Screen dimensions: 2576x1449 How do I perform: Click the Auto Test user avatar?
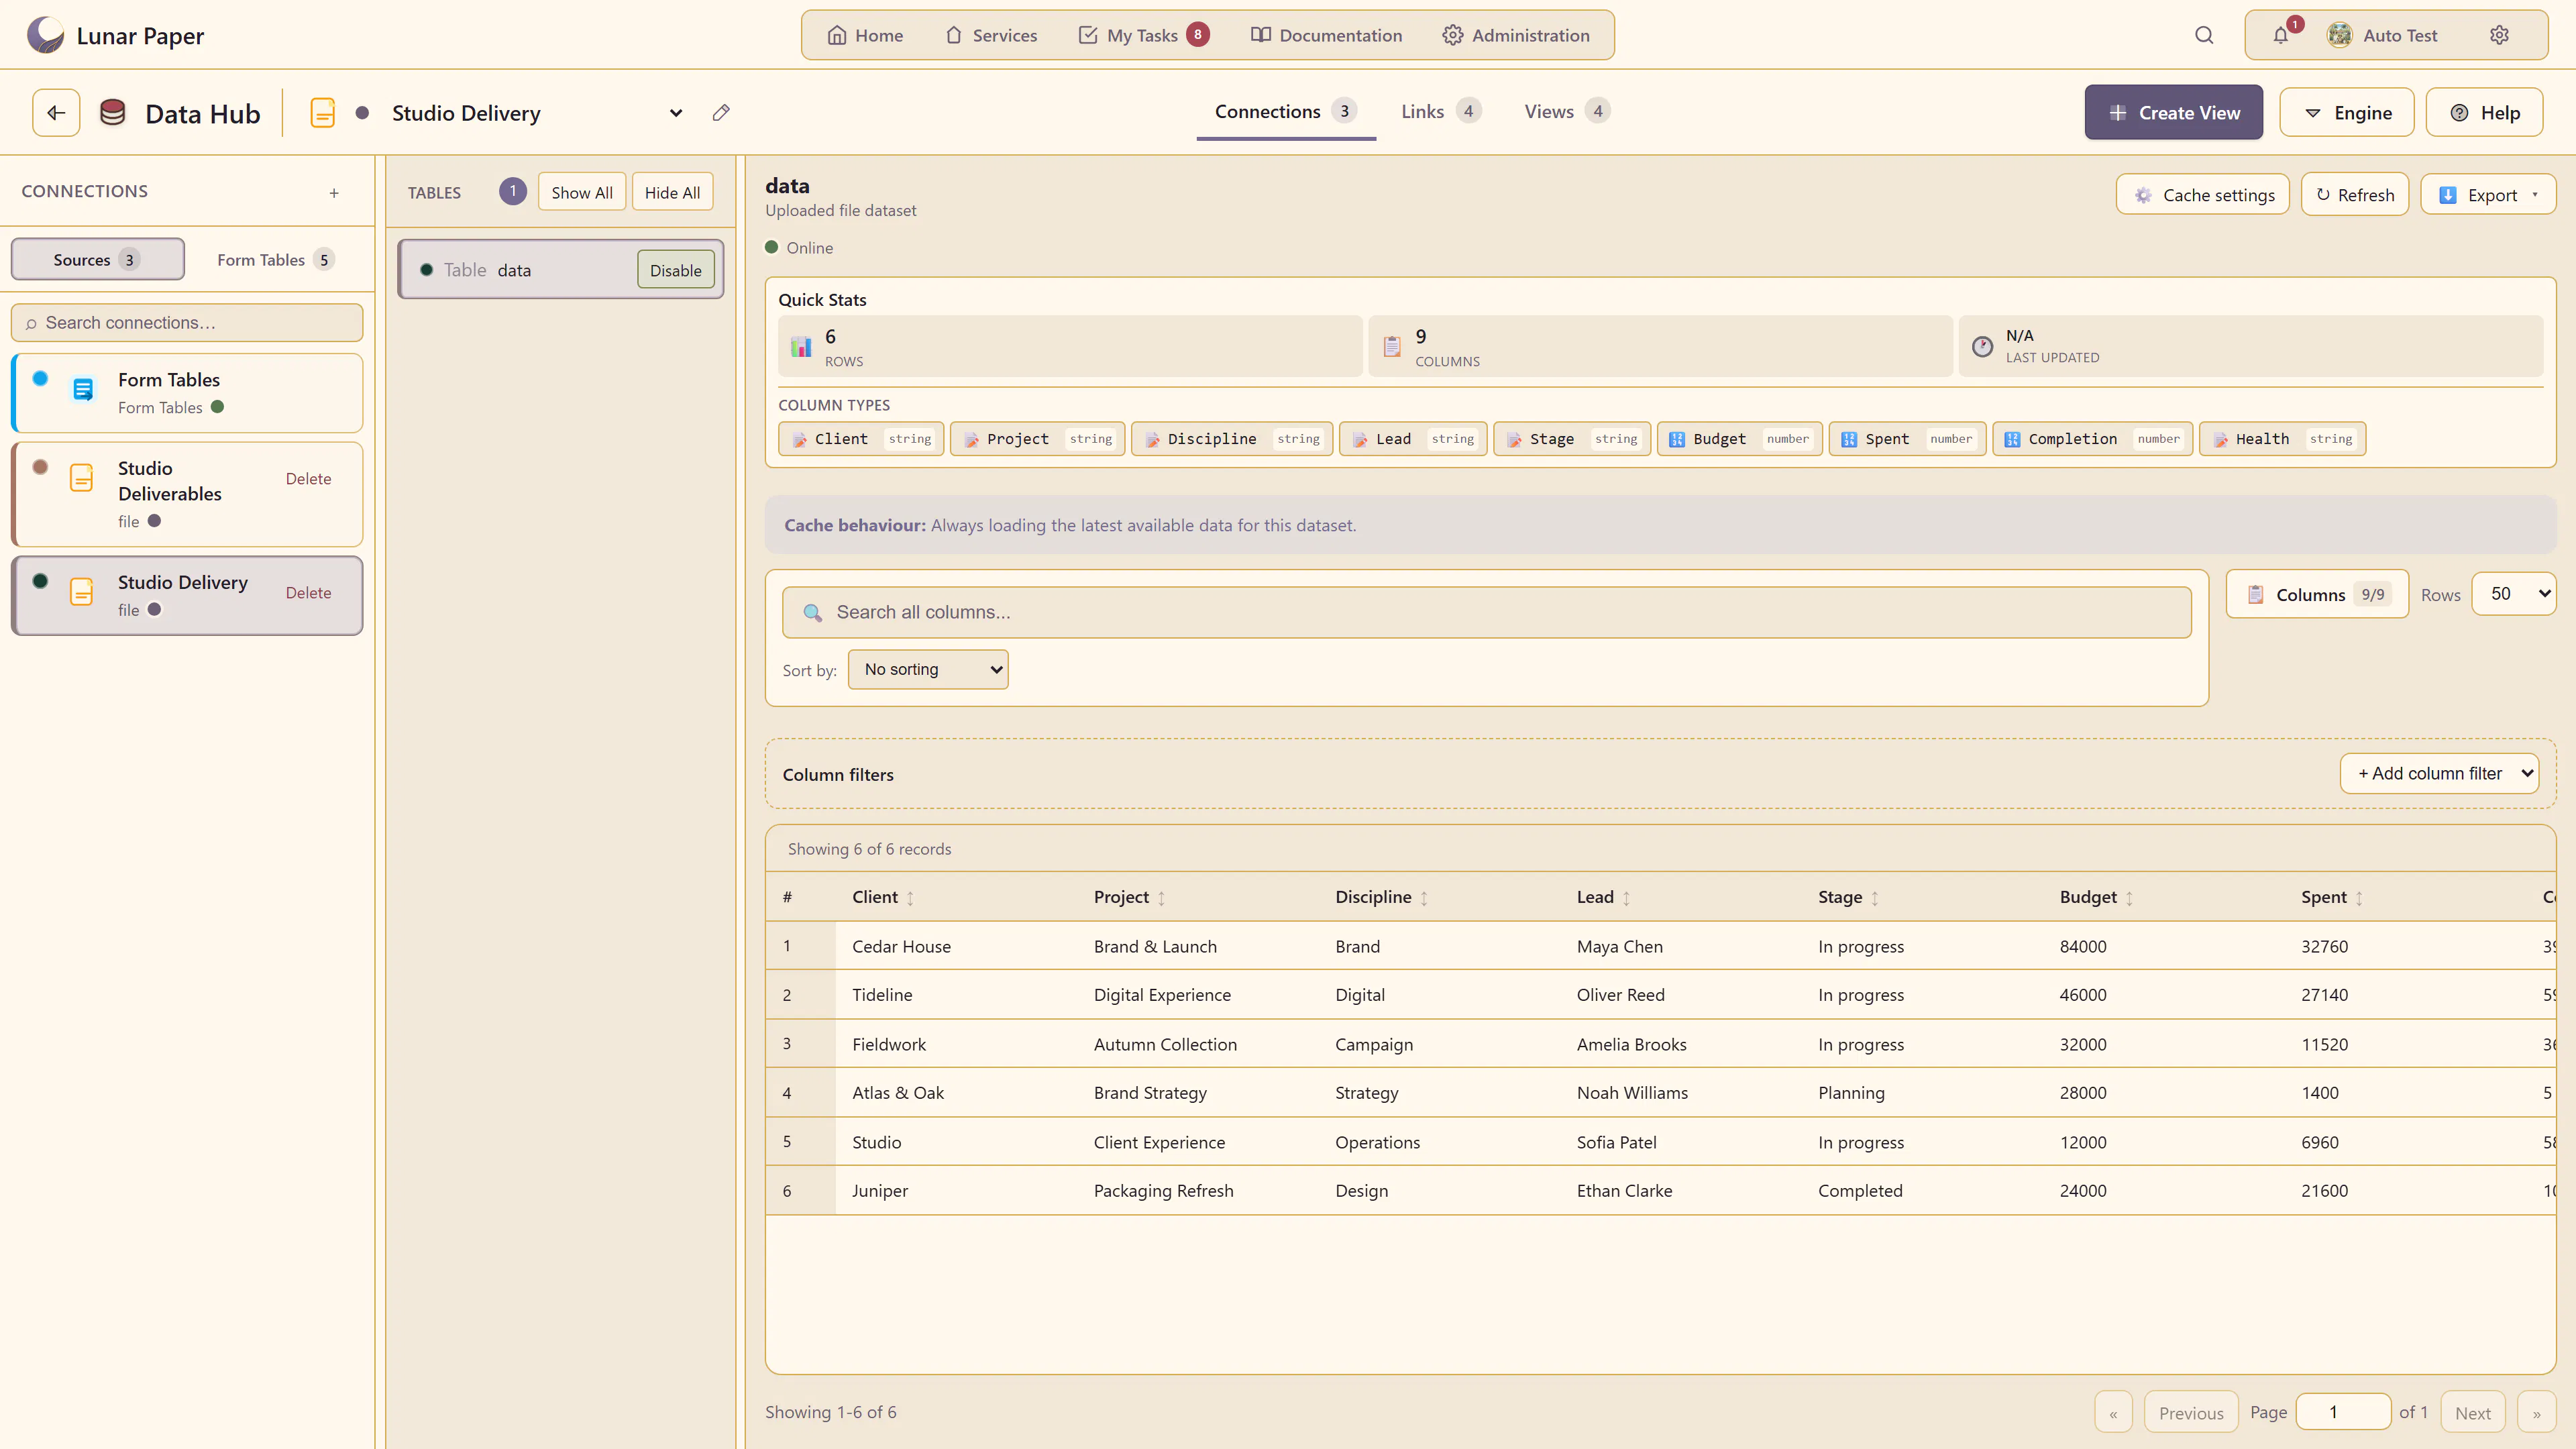[2339, 35]
